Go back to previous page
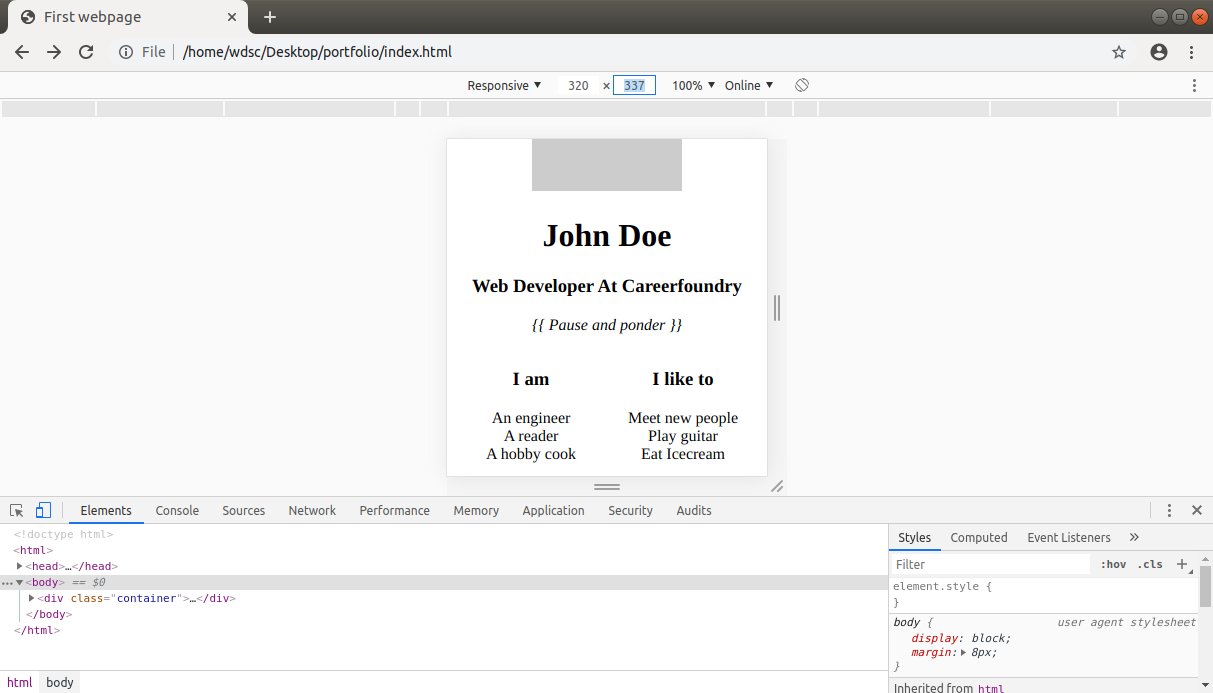This screenshot has height=693, width=1213. coord(22,52)
